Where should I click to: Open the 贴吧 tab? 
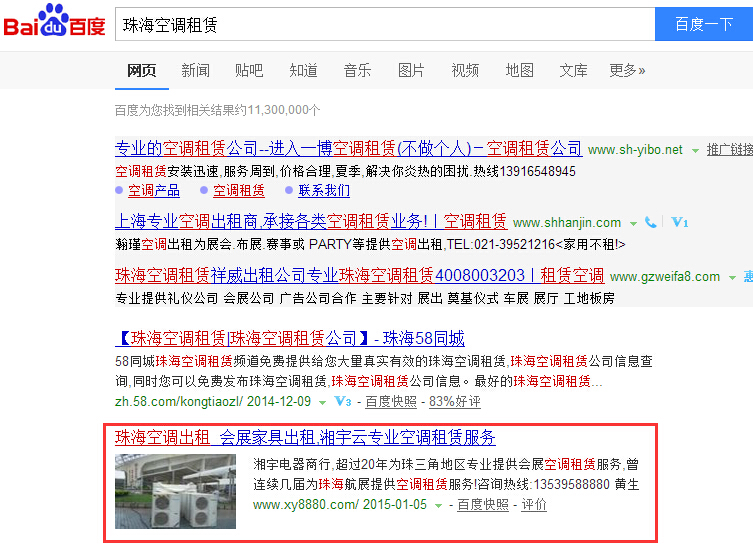pos(249,71)
